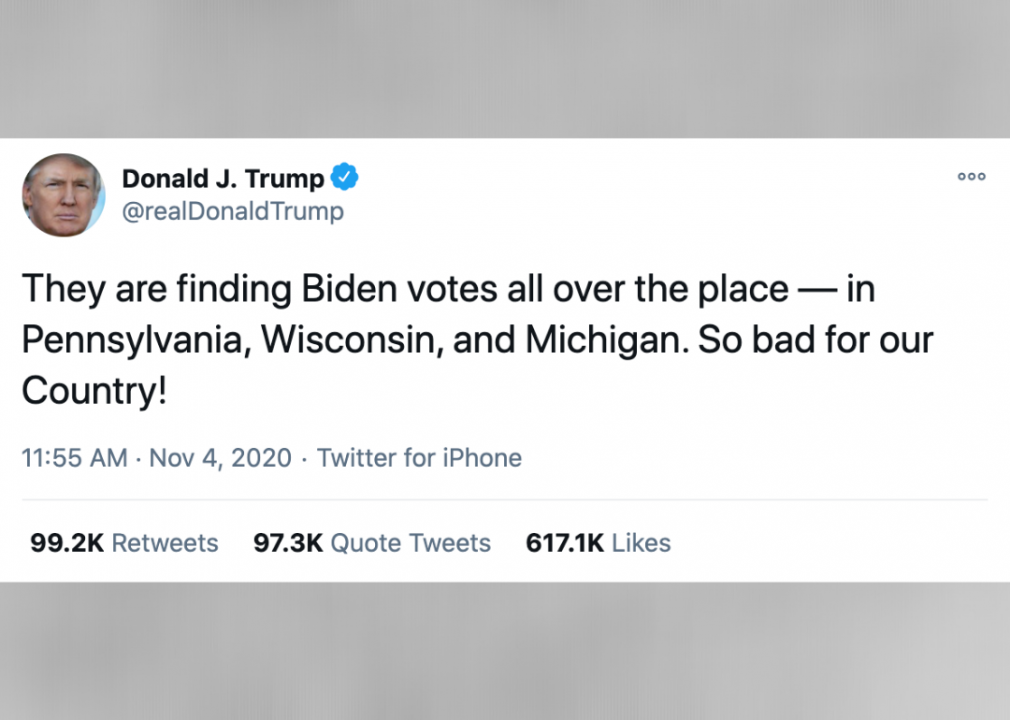Viewport: 1010px width, 720px height.
Task: Click the 11:55 AM timestamp
Action: point(75,458)
